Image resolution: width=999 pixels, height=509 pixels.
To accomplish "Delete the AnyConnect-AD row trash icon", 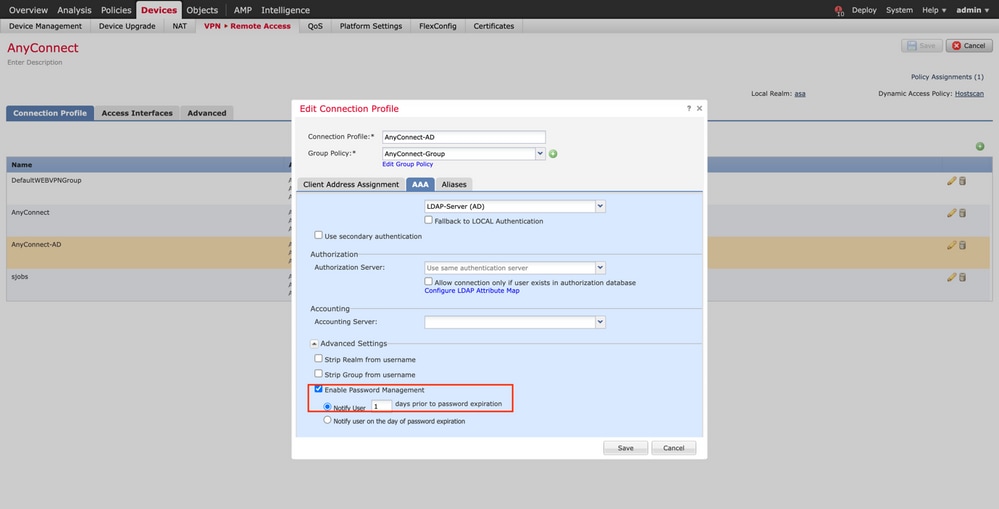I will (x=963, y=245).
